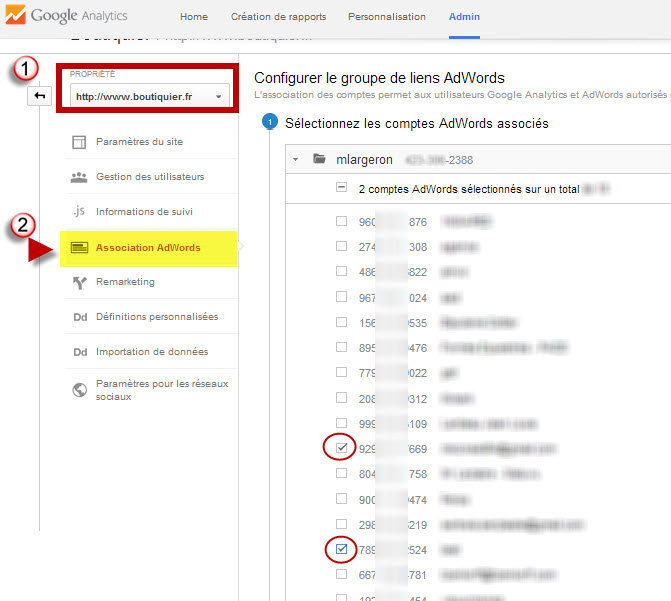Check the account ending 758
This screenshot has height=601, width=671.
[x=341, y=473]
